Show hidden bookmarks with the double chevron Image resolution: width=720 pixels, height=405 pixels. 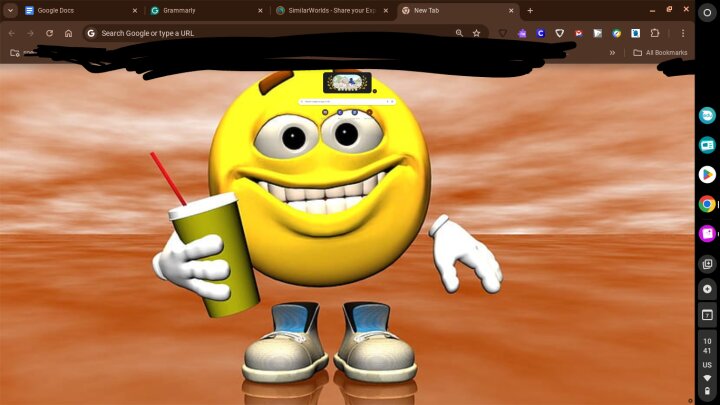pyautogui.click(x=612, y=52)
